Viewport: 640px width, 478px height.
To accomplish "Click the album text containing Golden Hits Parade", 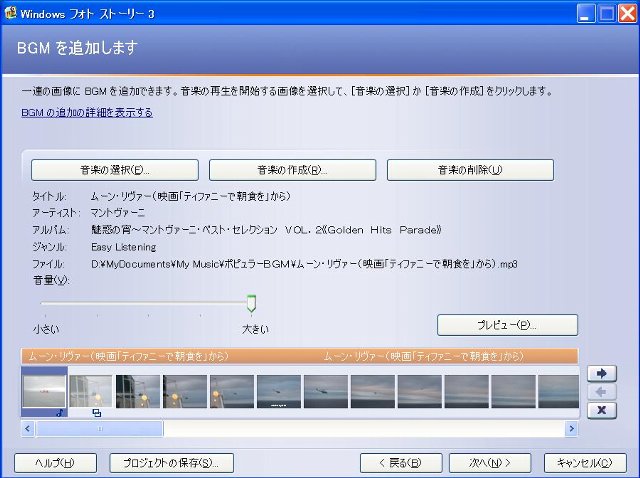I will click(x=266, y=230).
